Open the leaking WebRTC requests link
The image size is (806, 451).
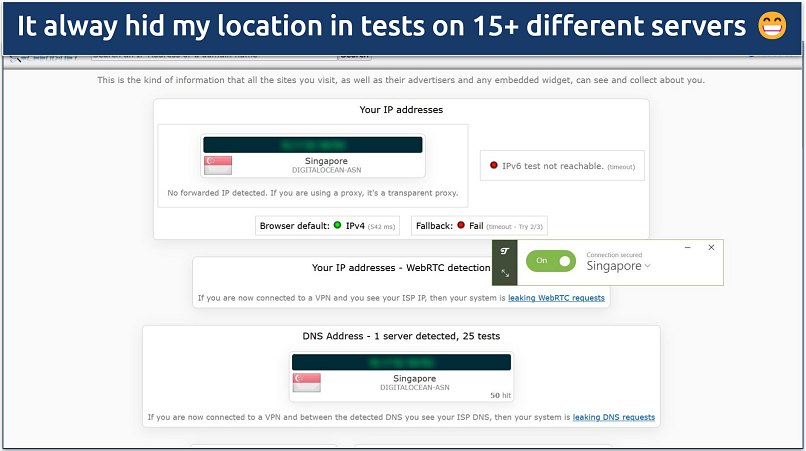(x=556, y=298)
